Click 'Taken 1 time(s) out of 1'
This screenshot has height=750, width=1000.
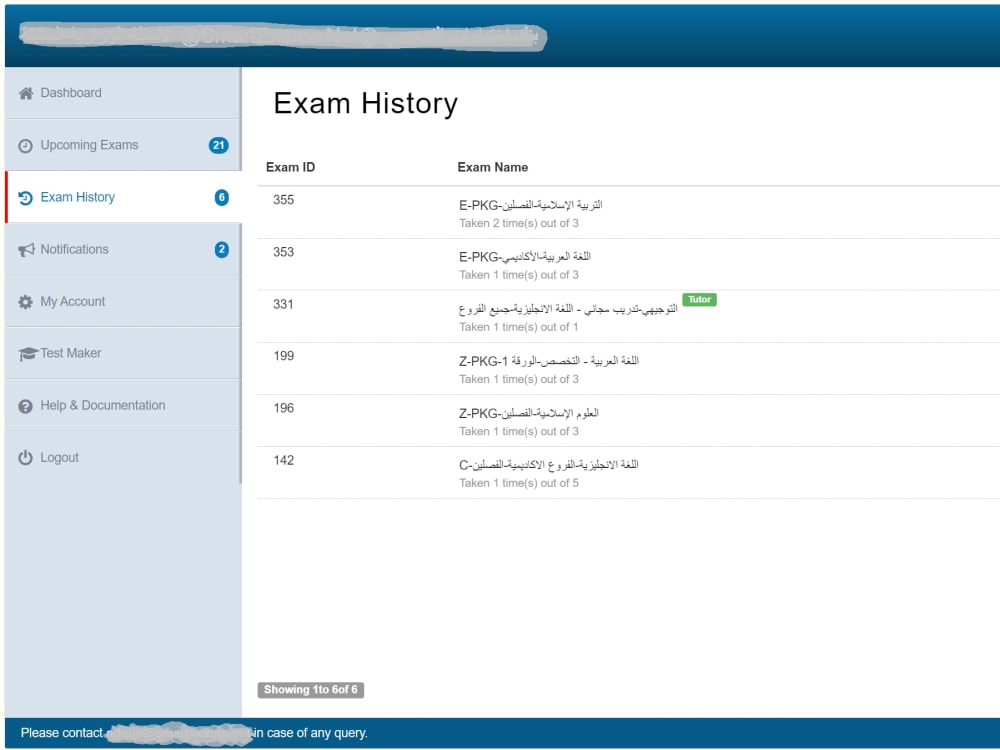coord(518,327)
